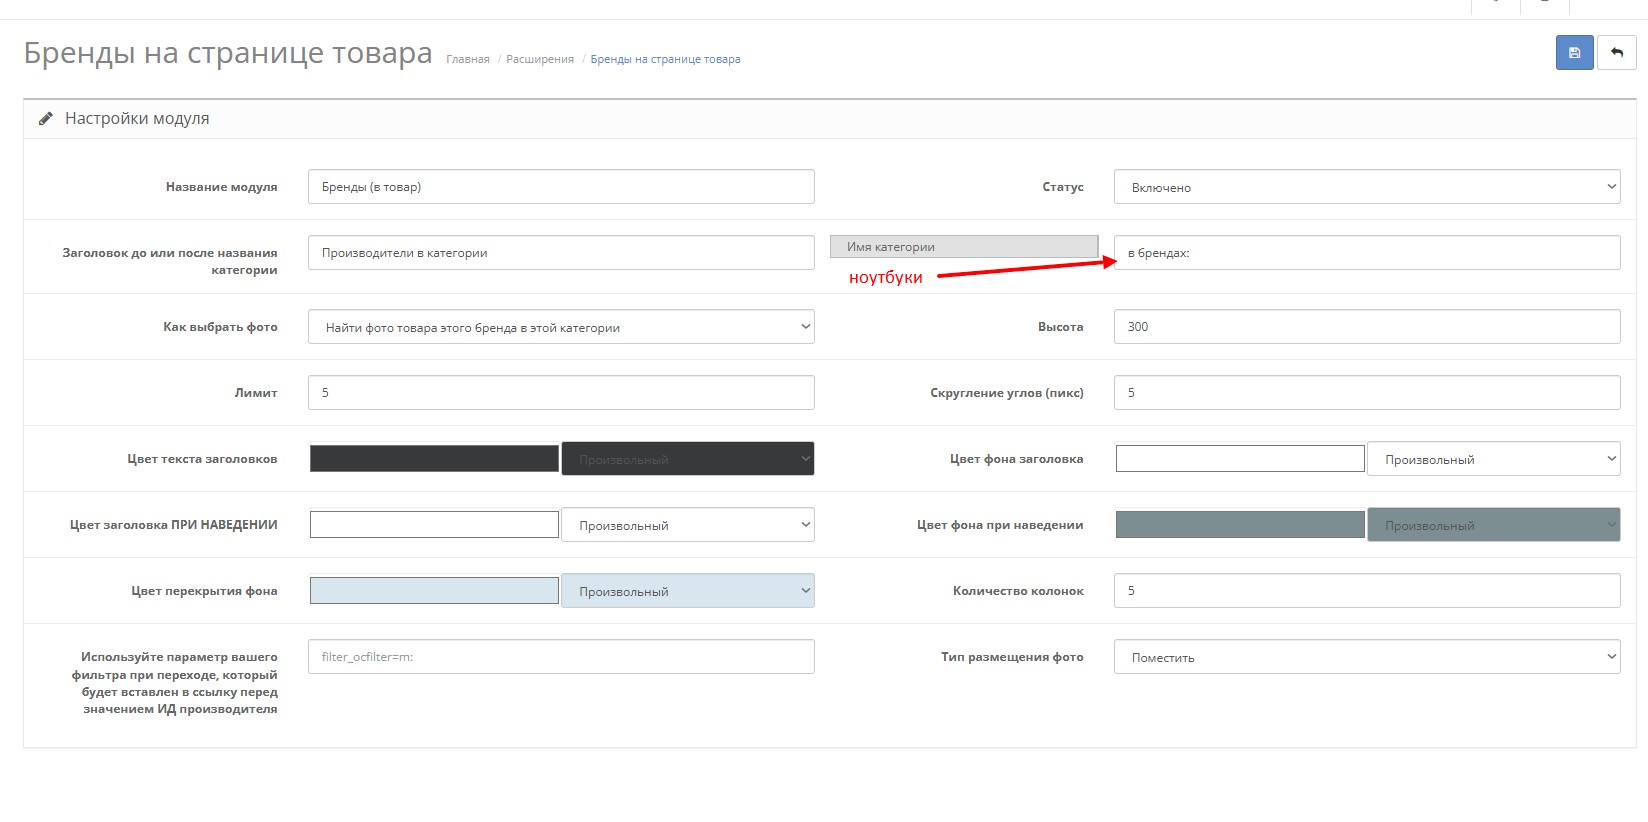
Task: Click the field containing в брендах:
Action: click(1366, 253)
